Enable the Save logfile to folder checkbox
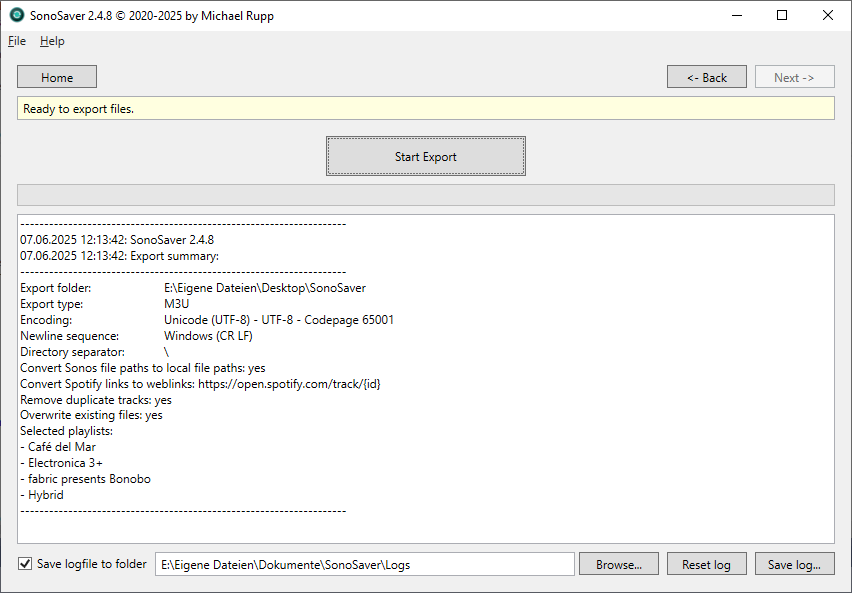This screenshot has width=852, height=593. tap(24, 563)
